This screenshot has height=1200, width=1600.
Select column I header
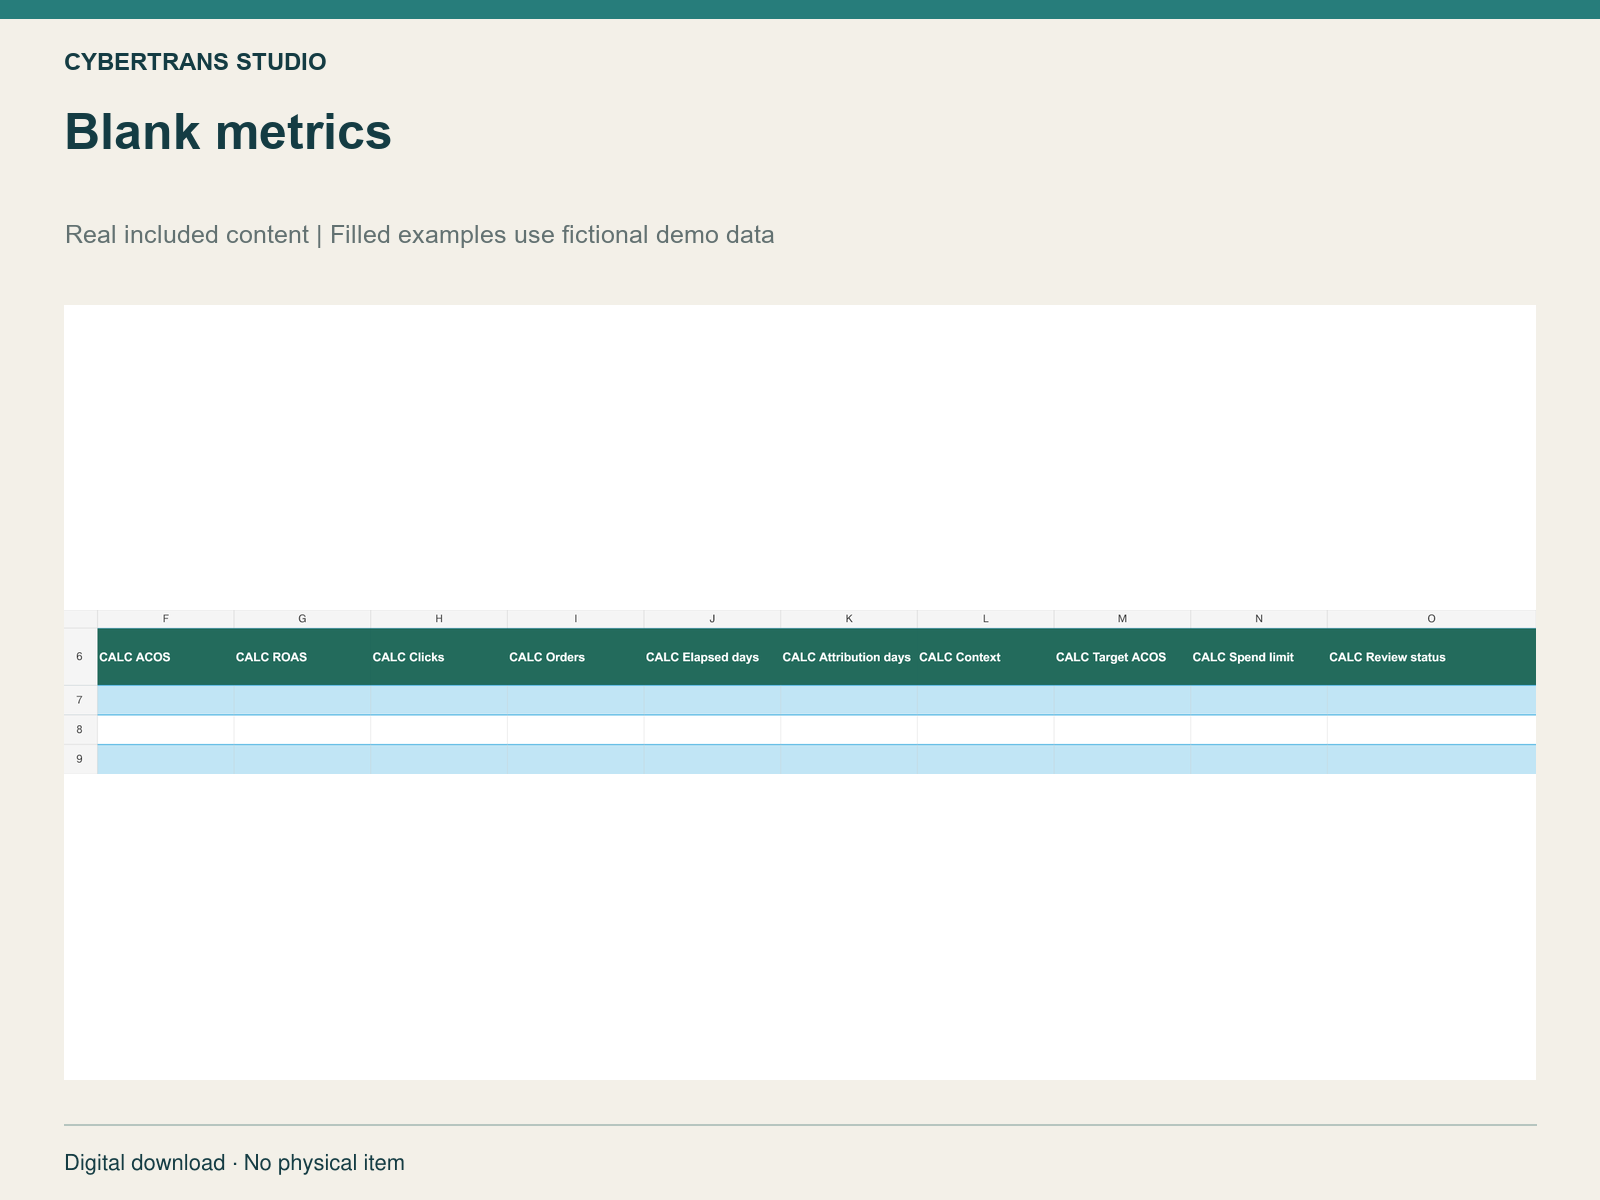[576, 619]
